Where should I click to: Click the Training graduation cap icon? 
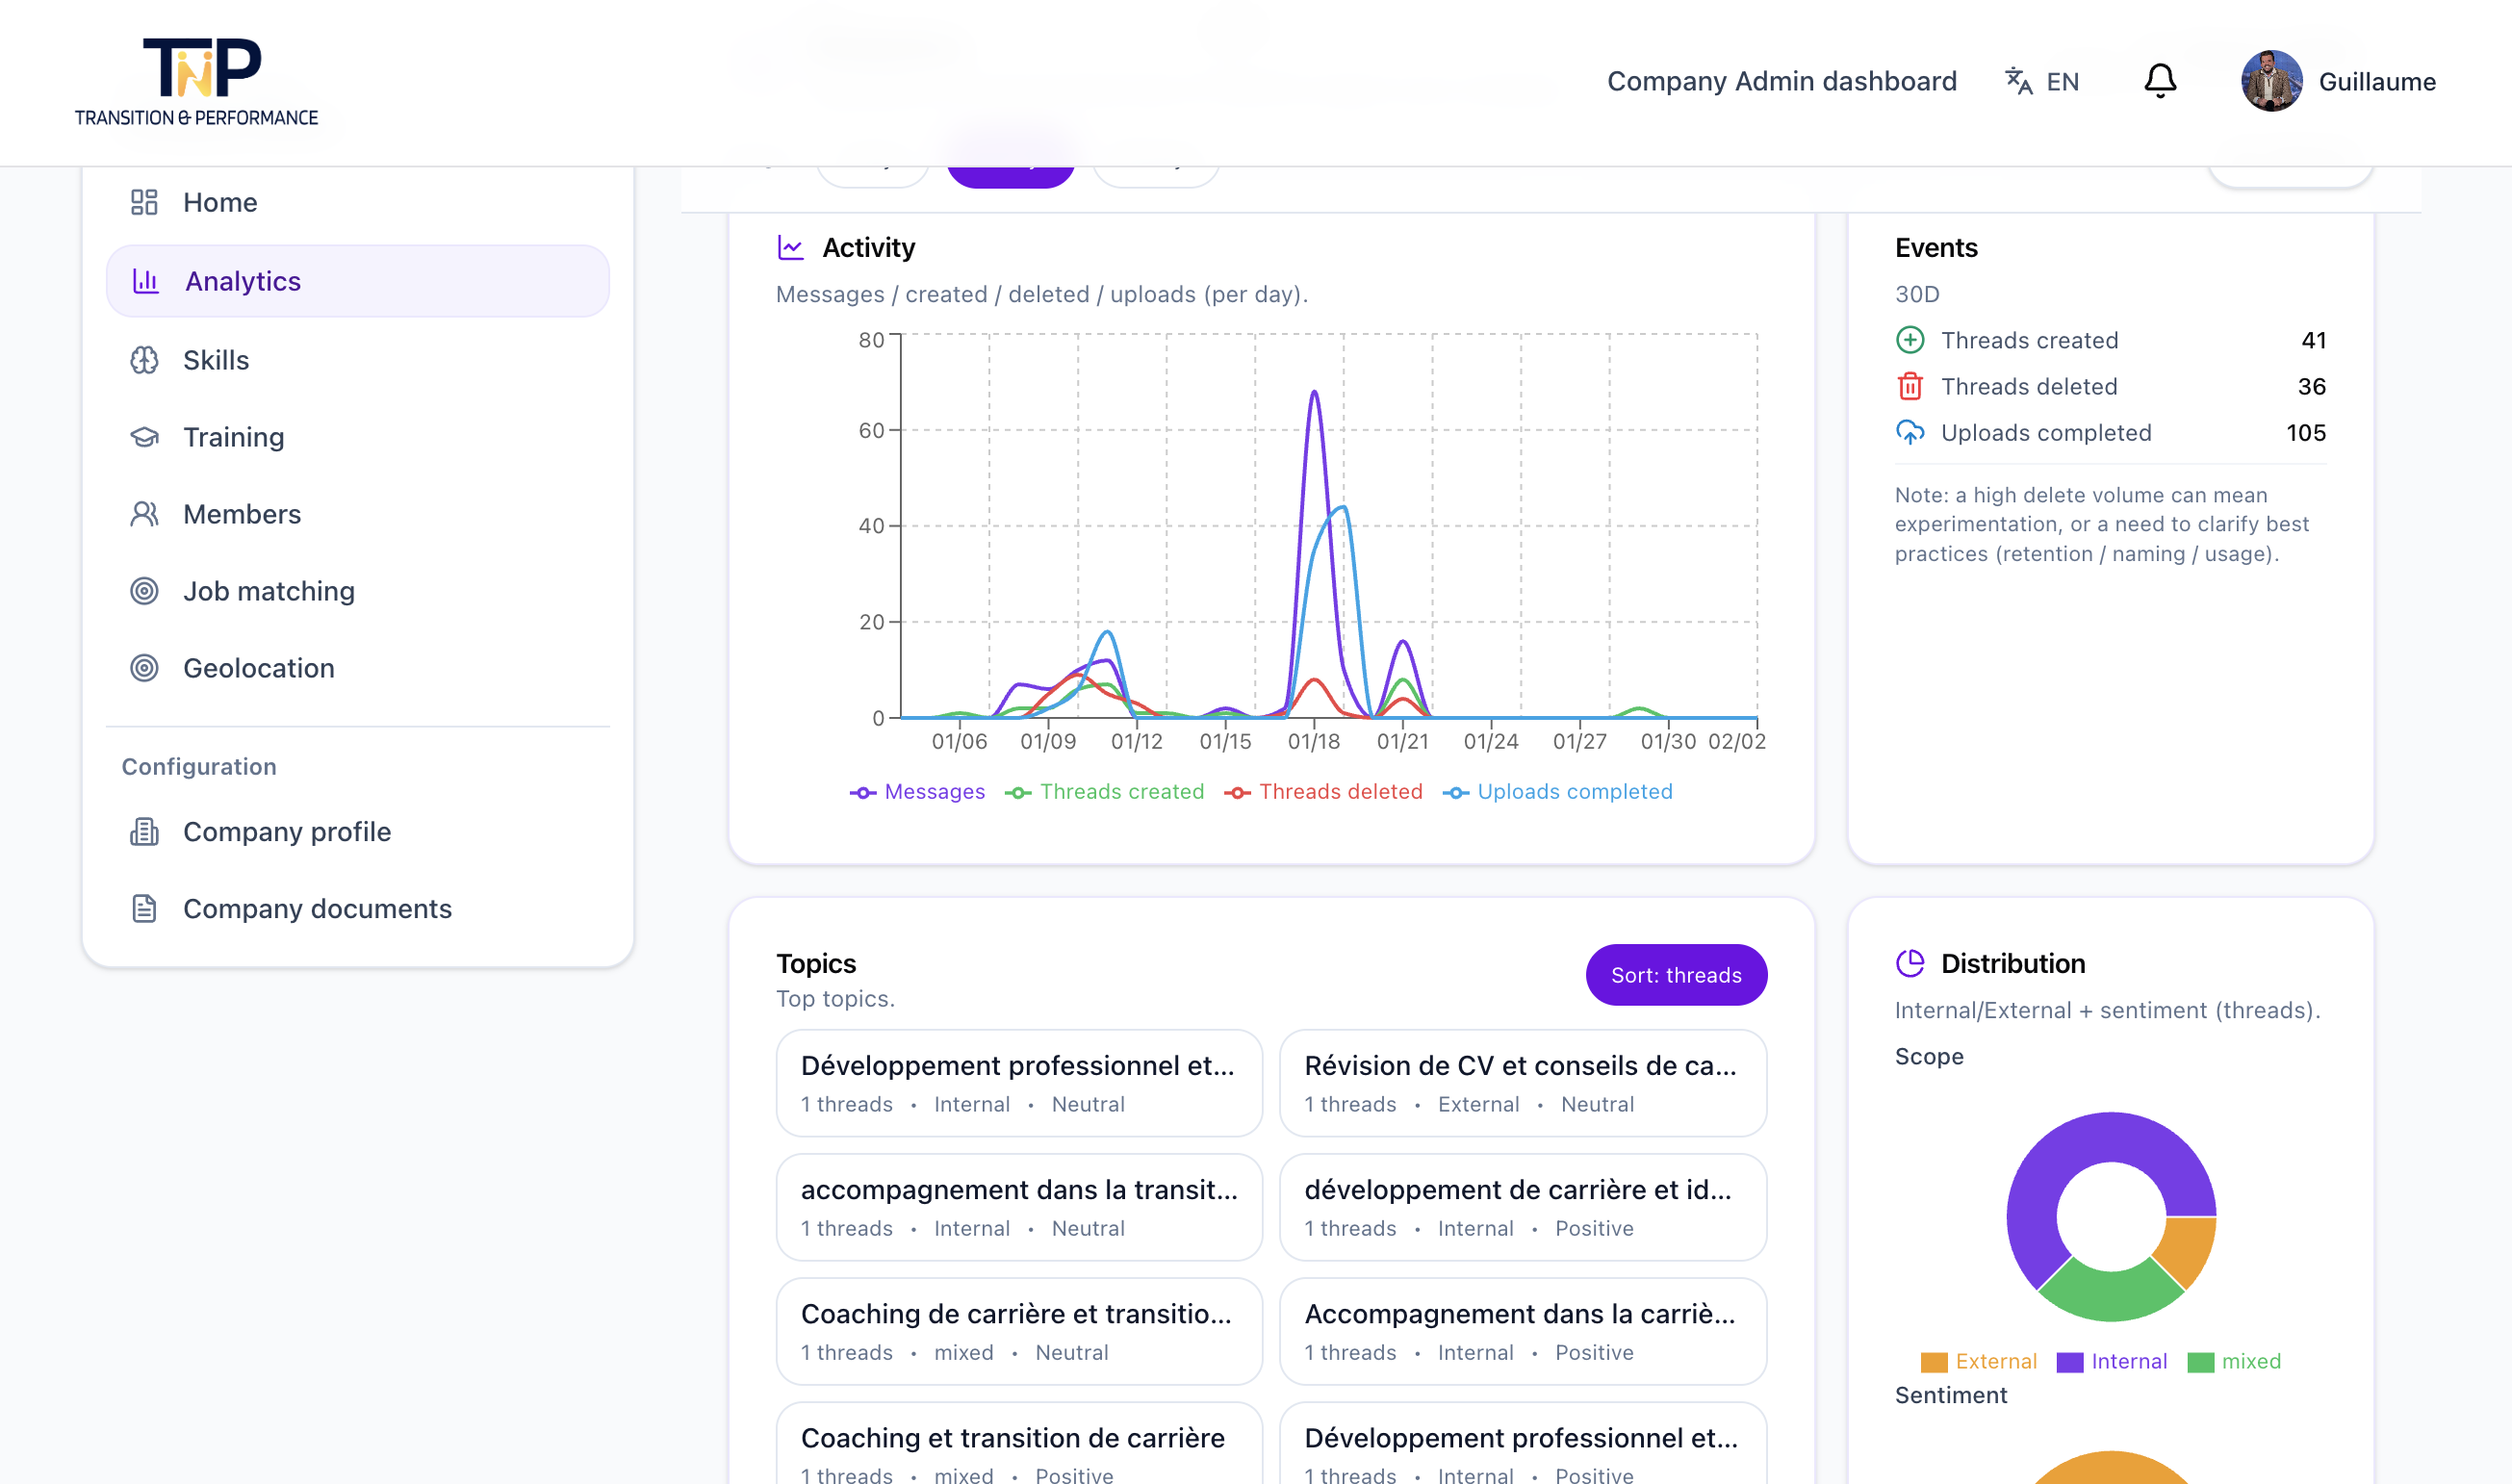coord(146,436)
